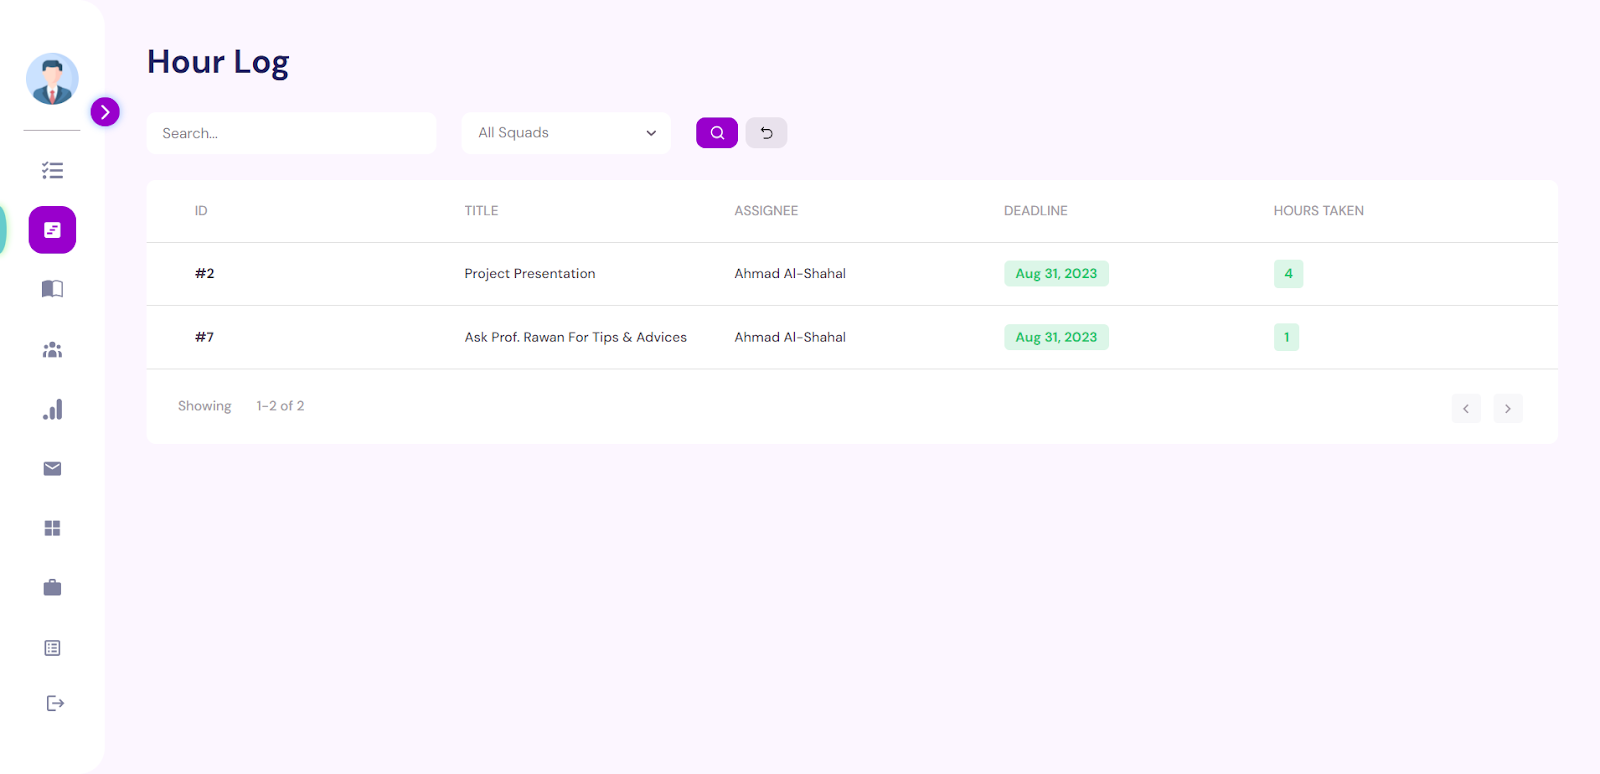Open the Dashboard grid section

pyautogui.click(x=52, y=527)
